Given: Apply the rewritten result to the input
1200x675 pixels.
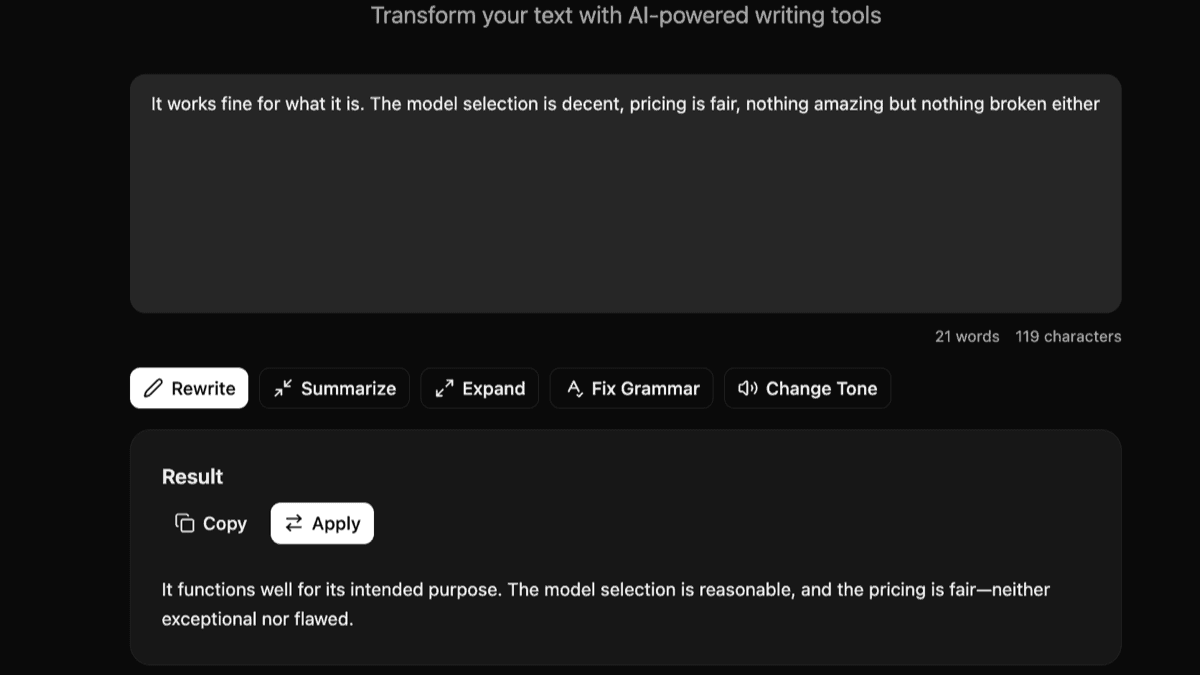Looking at the screenshot, I should coord(322,523).
